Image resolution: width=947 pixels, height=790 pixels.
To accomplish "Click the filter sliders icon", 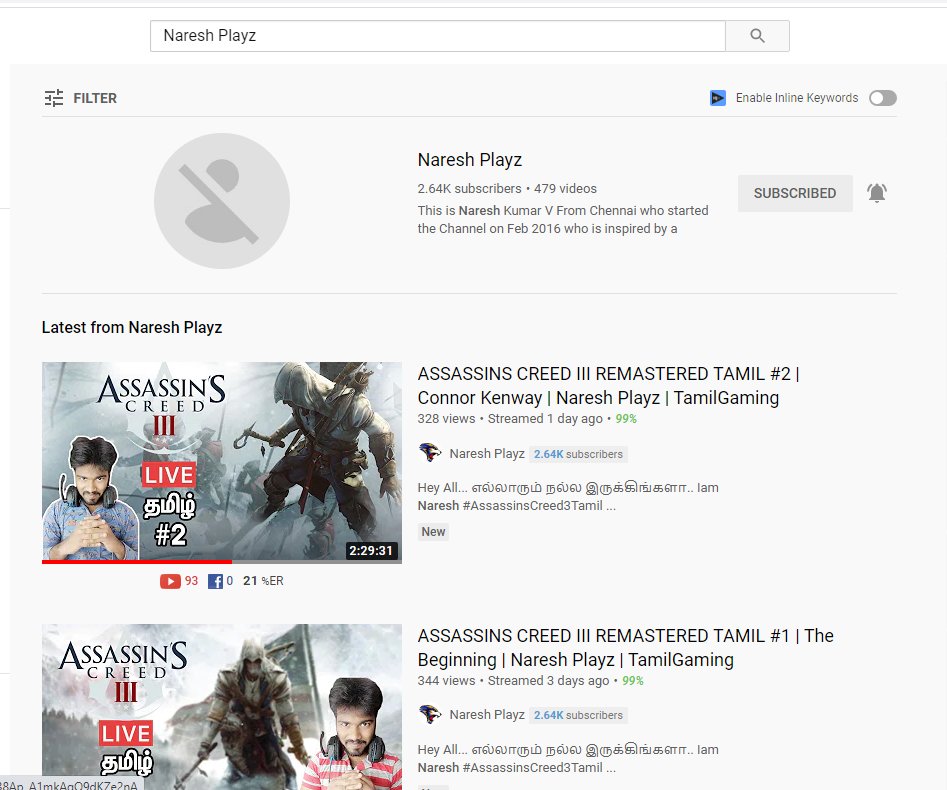I will tap(54, 98).
